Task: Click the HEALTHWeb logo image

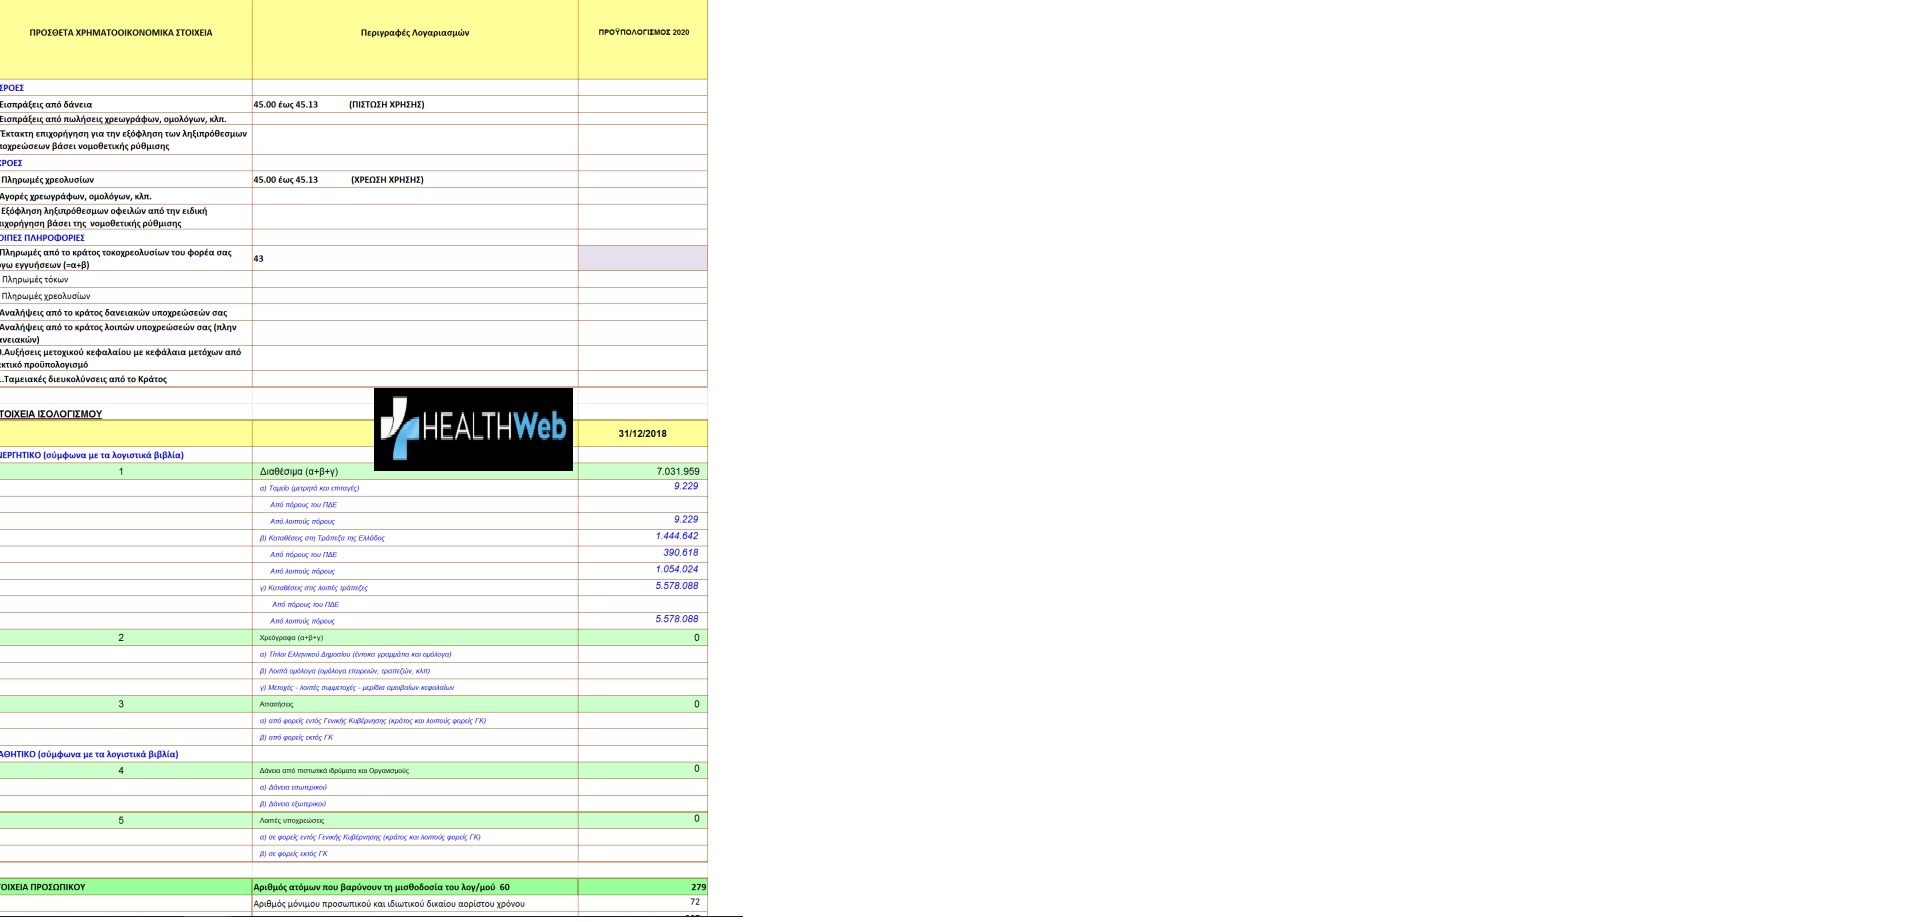Action: 473,429
